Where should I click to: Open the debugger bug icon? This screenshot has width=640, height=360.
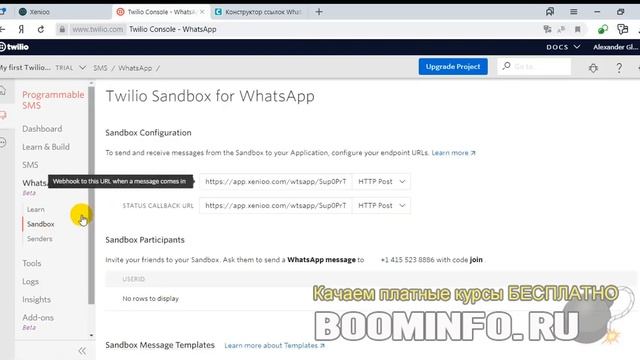[593, 68]
